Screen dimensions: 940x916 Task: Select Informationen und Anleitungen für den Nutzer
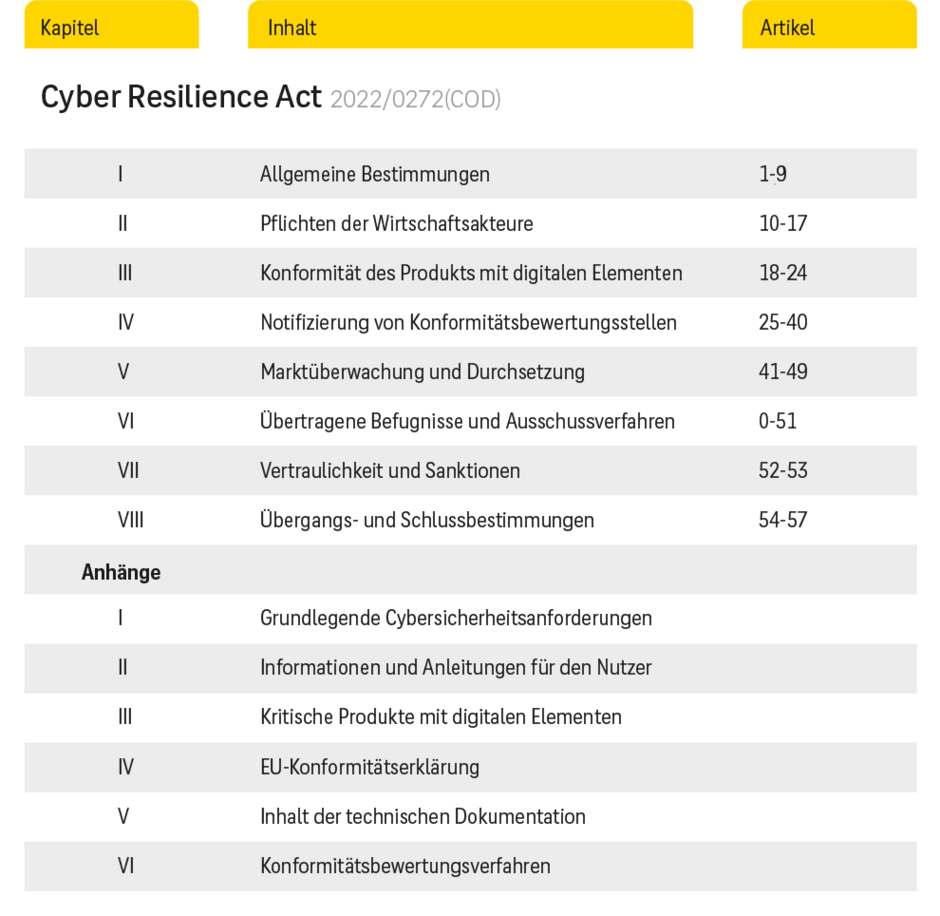456,667
